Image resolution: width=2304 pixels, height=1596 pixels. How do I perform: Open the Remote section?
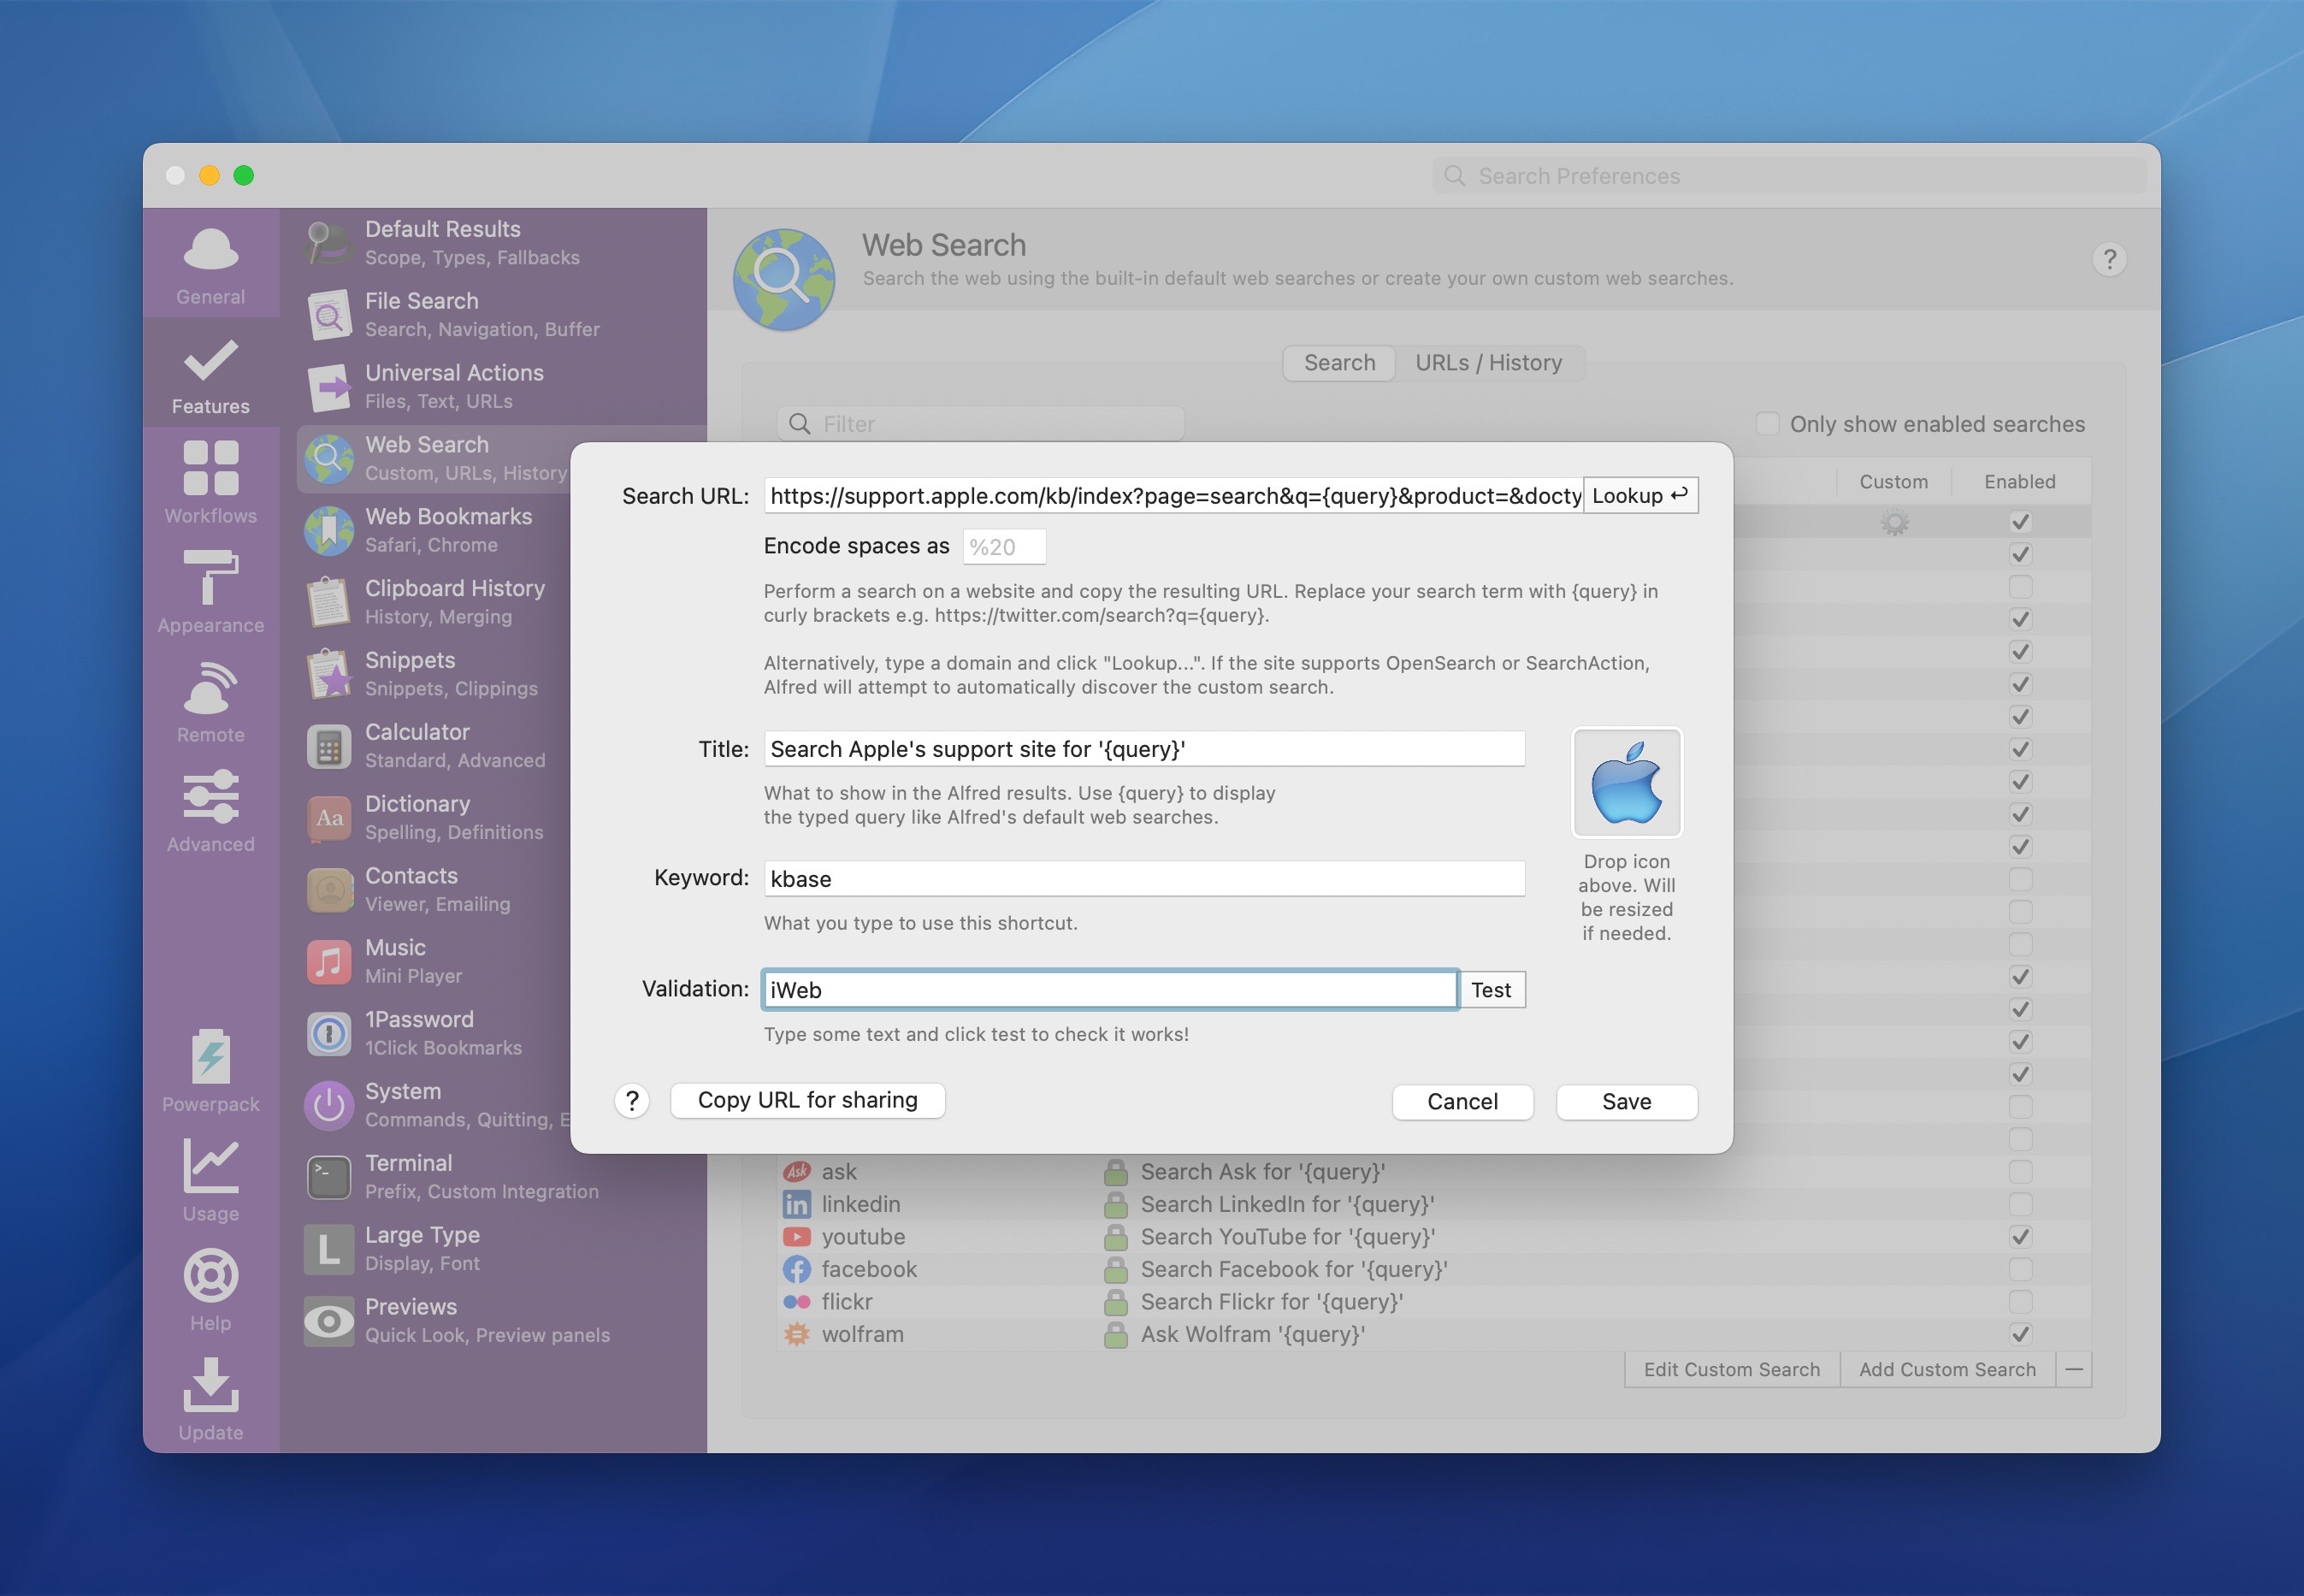(x=210, y=702)
